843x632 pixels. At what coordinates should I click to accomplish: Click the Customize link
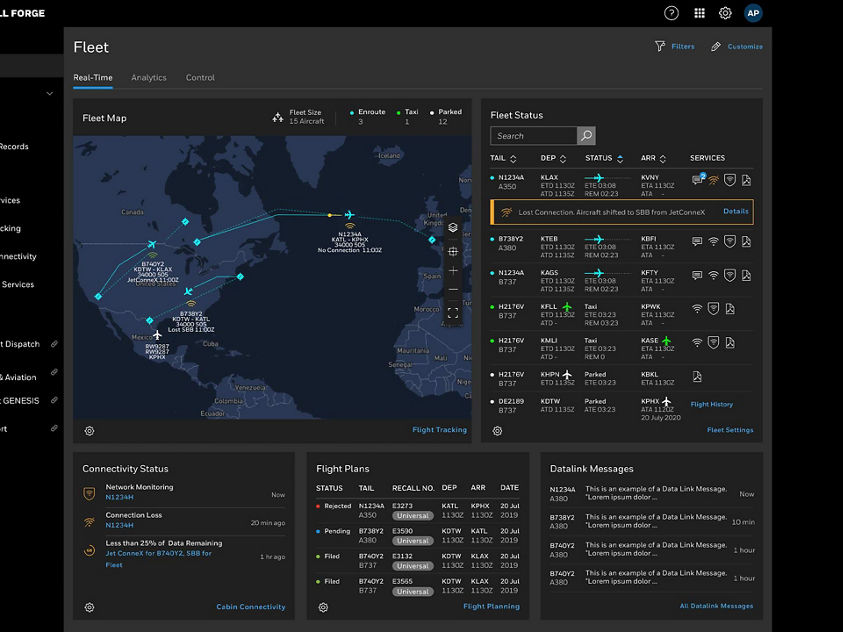pos(745,47)
